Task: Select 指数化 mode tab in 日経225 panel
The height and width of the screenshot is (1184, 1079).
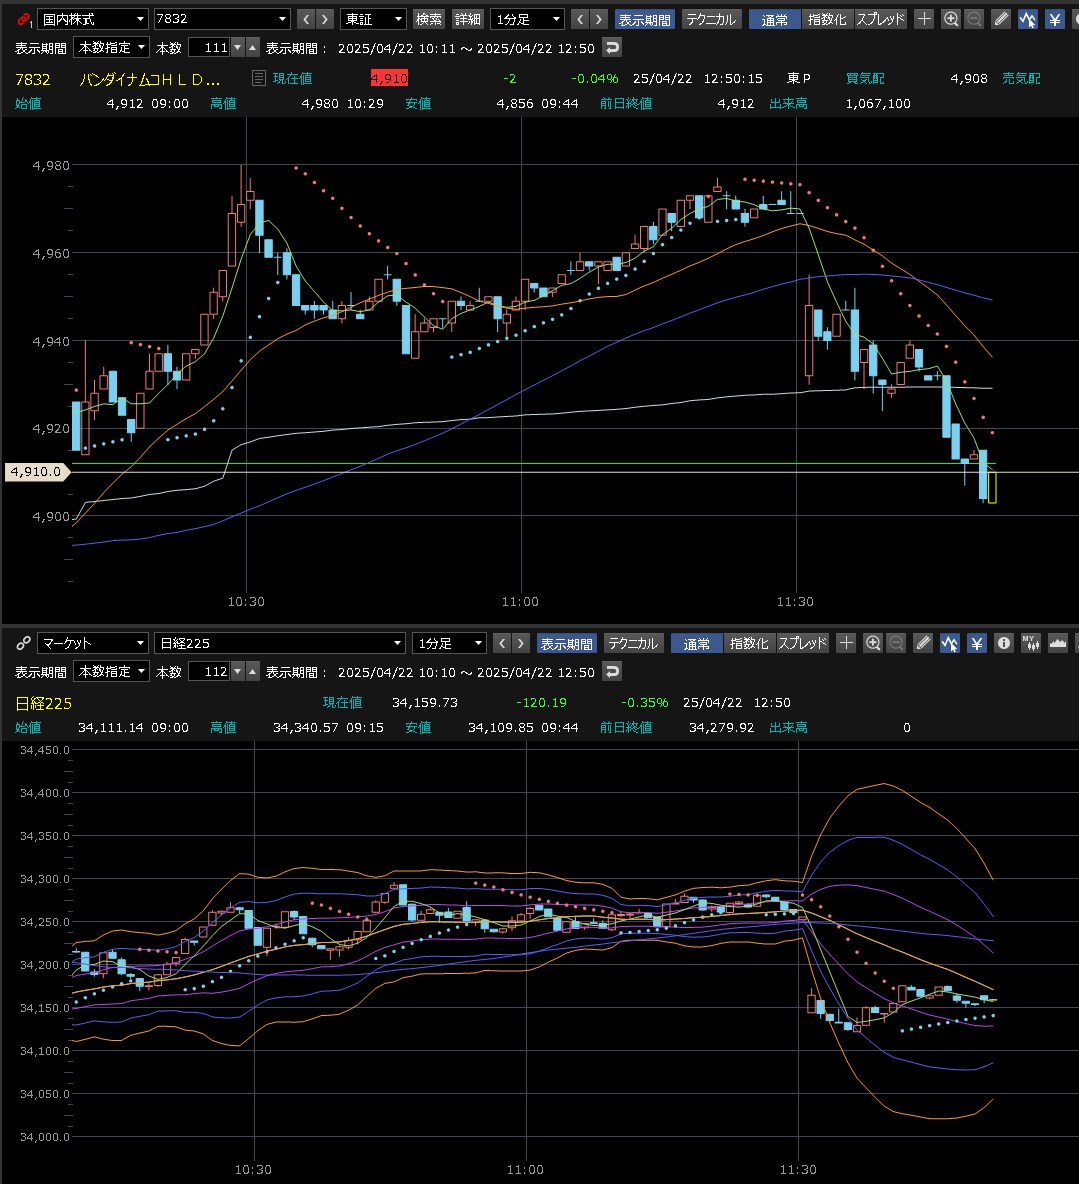Action: coord(749,643)
